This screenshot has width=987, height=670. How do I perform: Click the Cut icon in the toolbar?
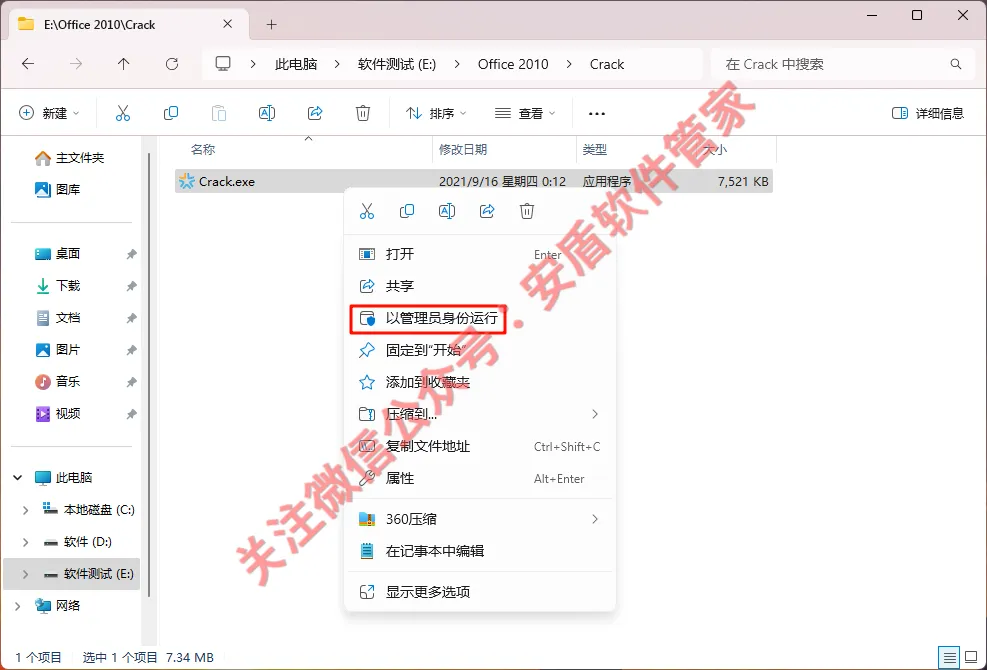coord(123,113)
